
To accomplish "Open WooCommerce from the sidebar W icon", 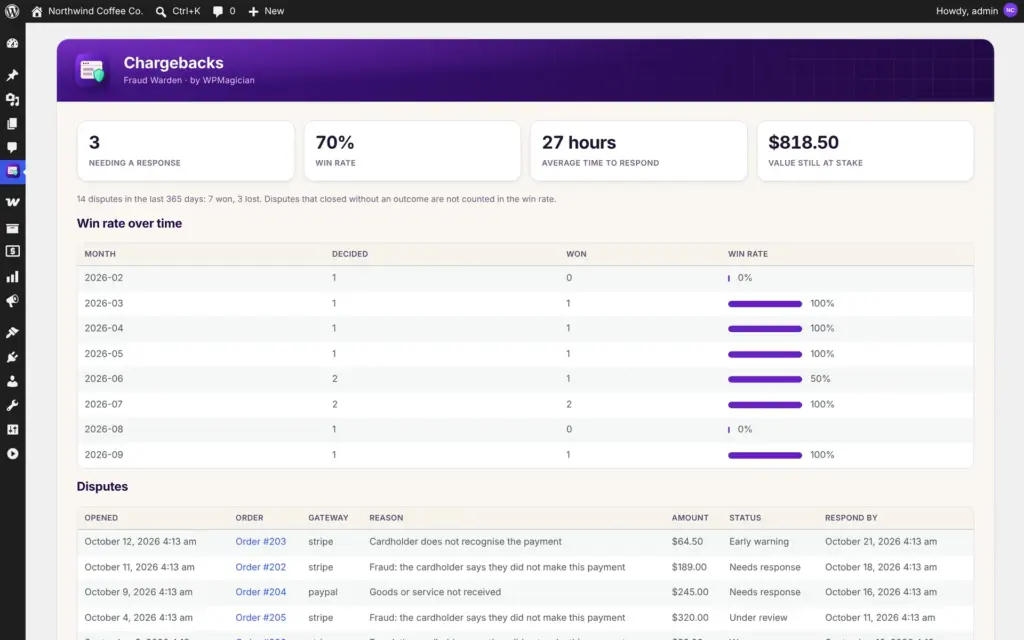I will pos(12,202).
